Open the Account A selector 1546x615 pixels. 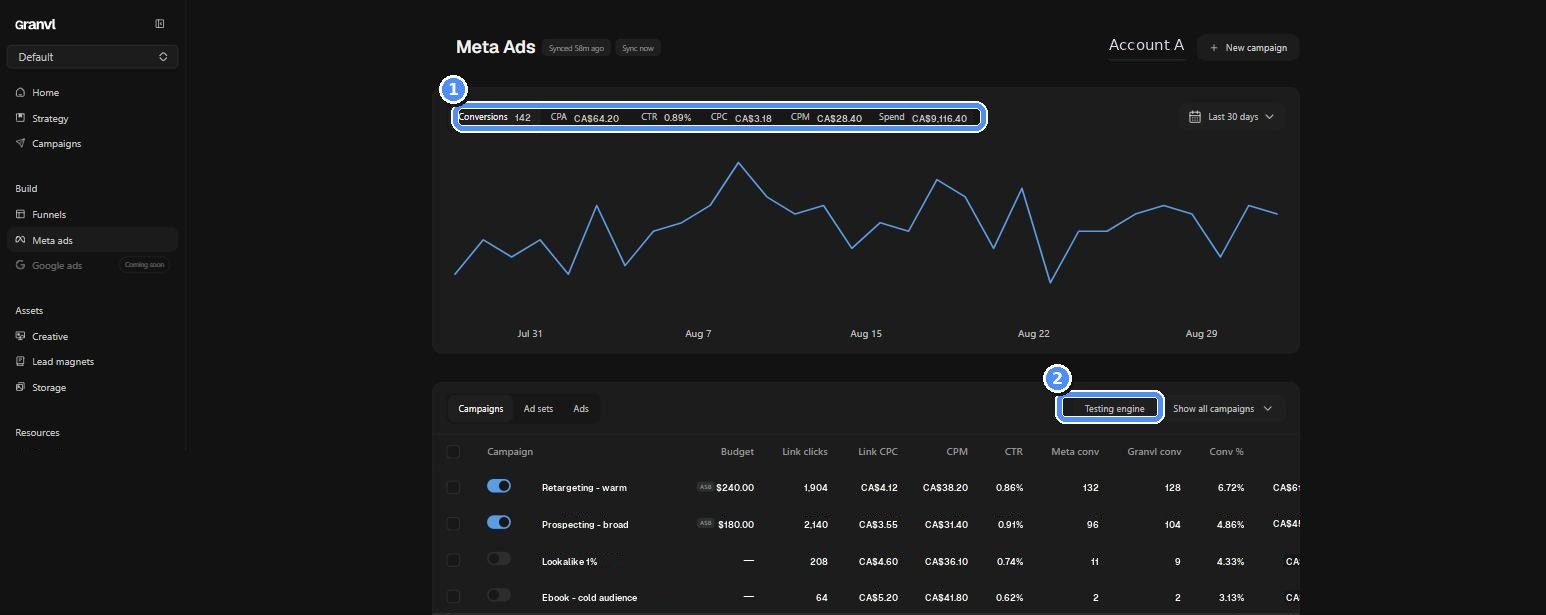coord(1146,45)
